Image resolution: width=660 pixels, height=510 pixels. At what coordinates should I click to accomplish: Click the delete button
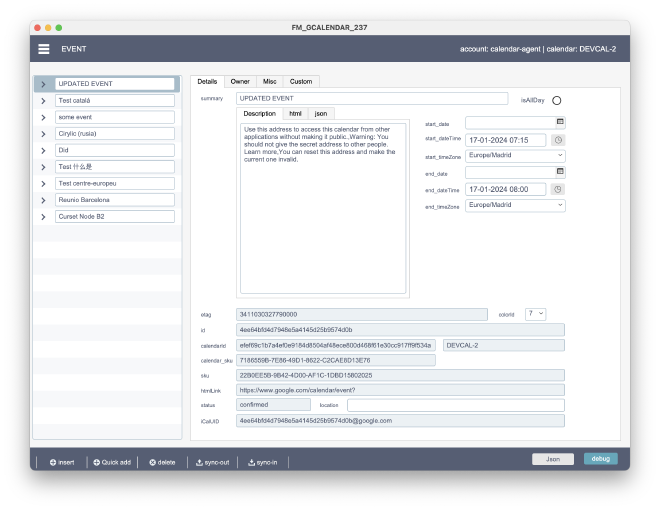pos(162,462)
